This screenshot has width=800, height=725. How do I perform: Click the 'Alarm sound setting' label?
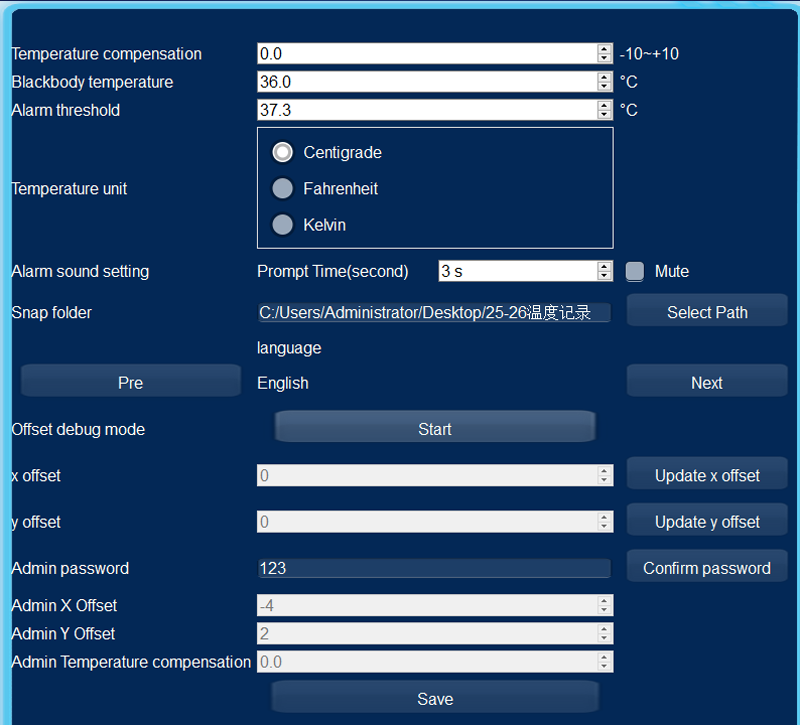[80, 271]
